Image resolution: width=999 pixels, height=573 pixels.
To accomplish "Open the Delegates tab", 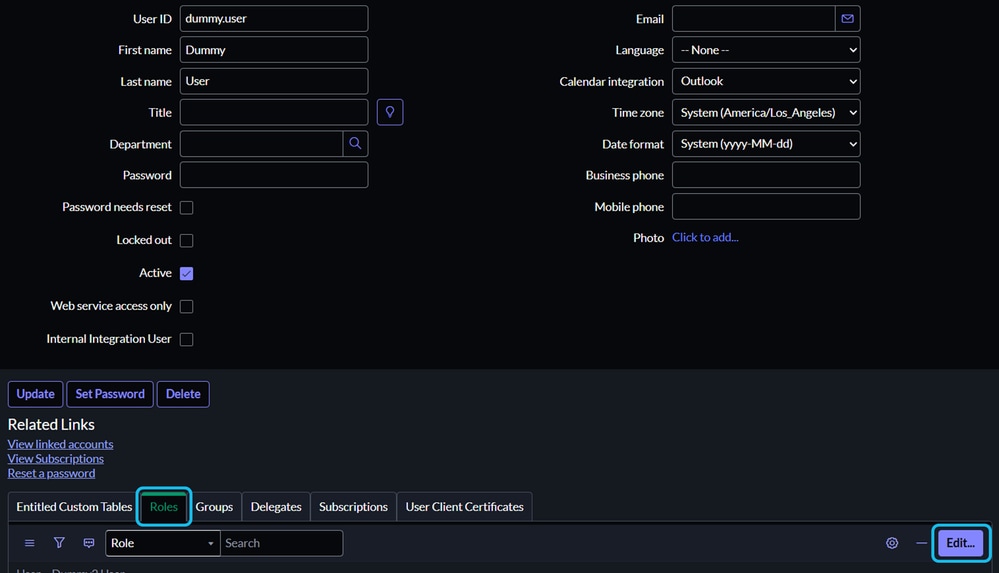I will point(276,507).
